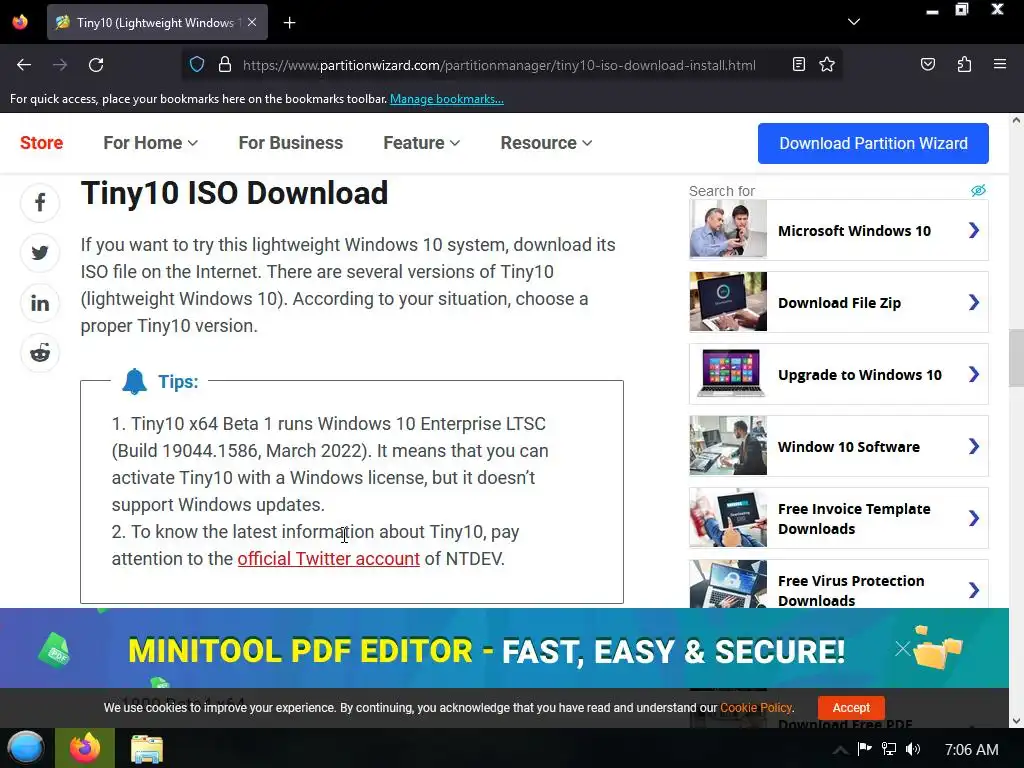Expand the Resource dropdown menu
The height and width of the screenshot is (768, 1024).
[546, 143]
